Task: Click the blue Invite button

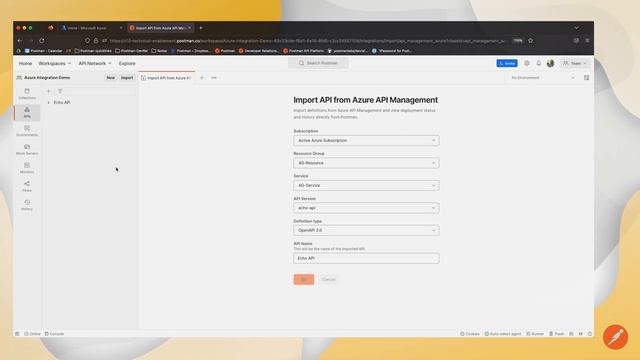Action: click(x=507, y=63)
